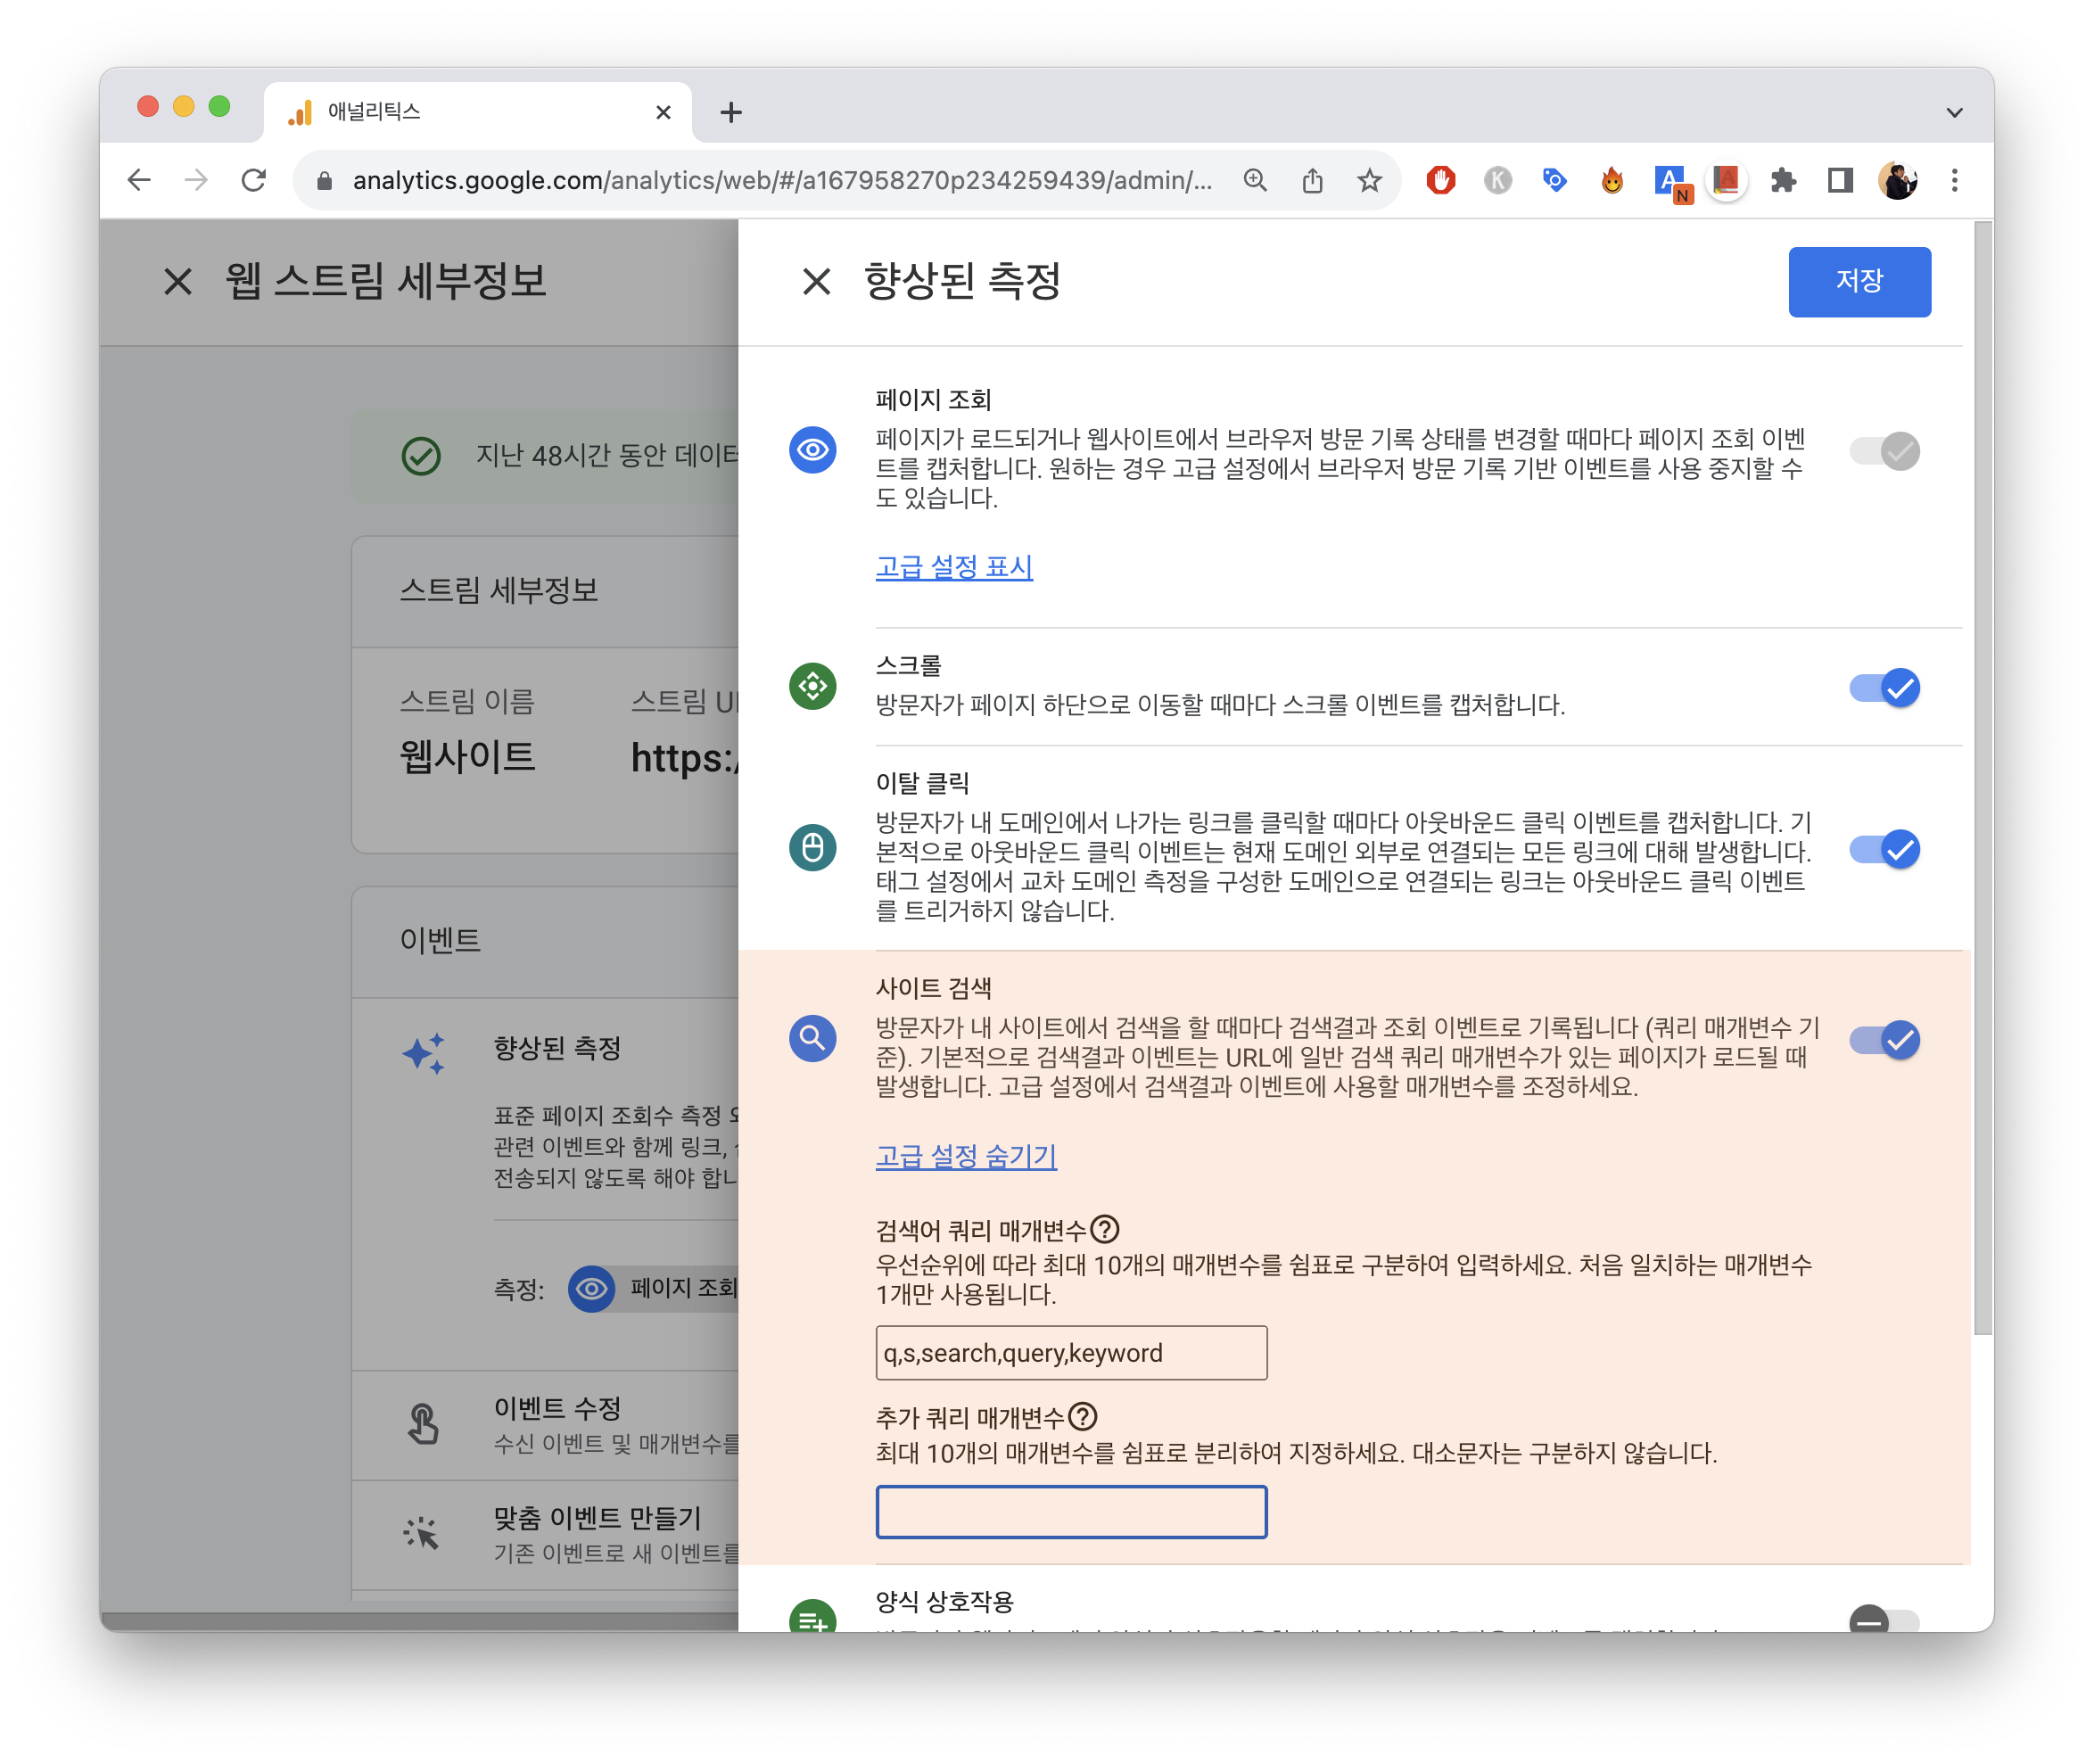The height and width of the screenshot is (1764, 2094).
Task: Click the share icon in address bar
Action: 1312,180
